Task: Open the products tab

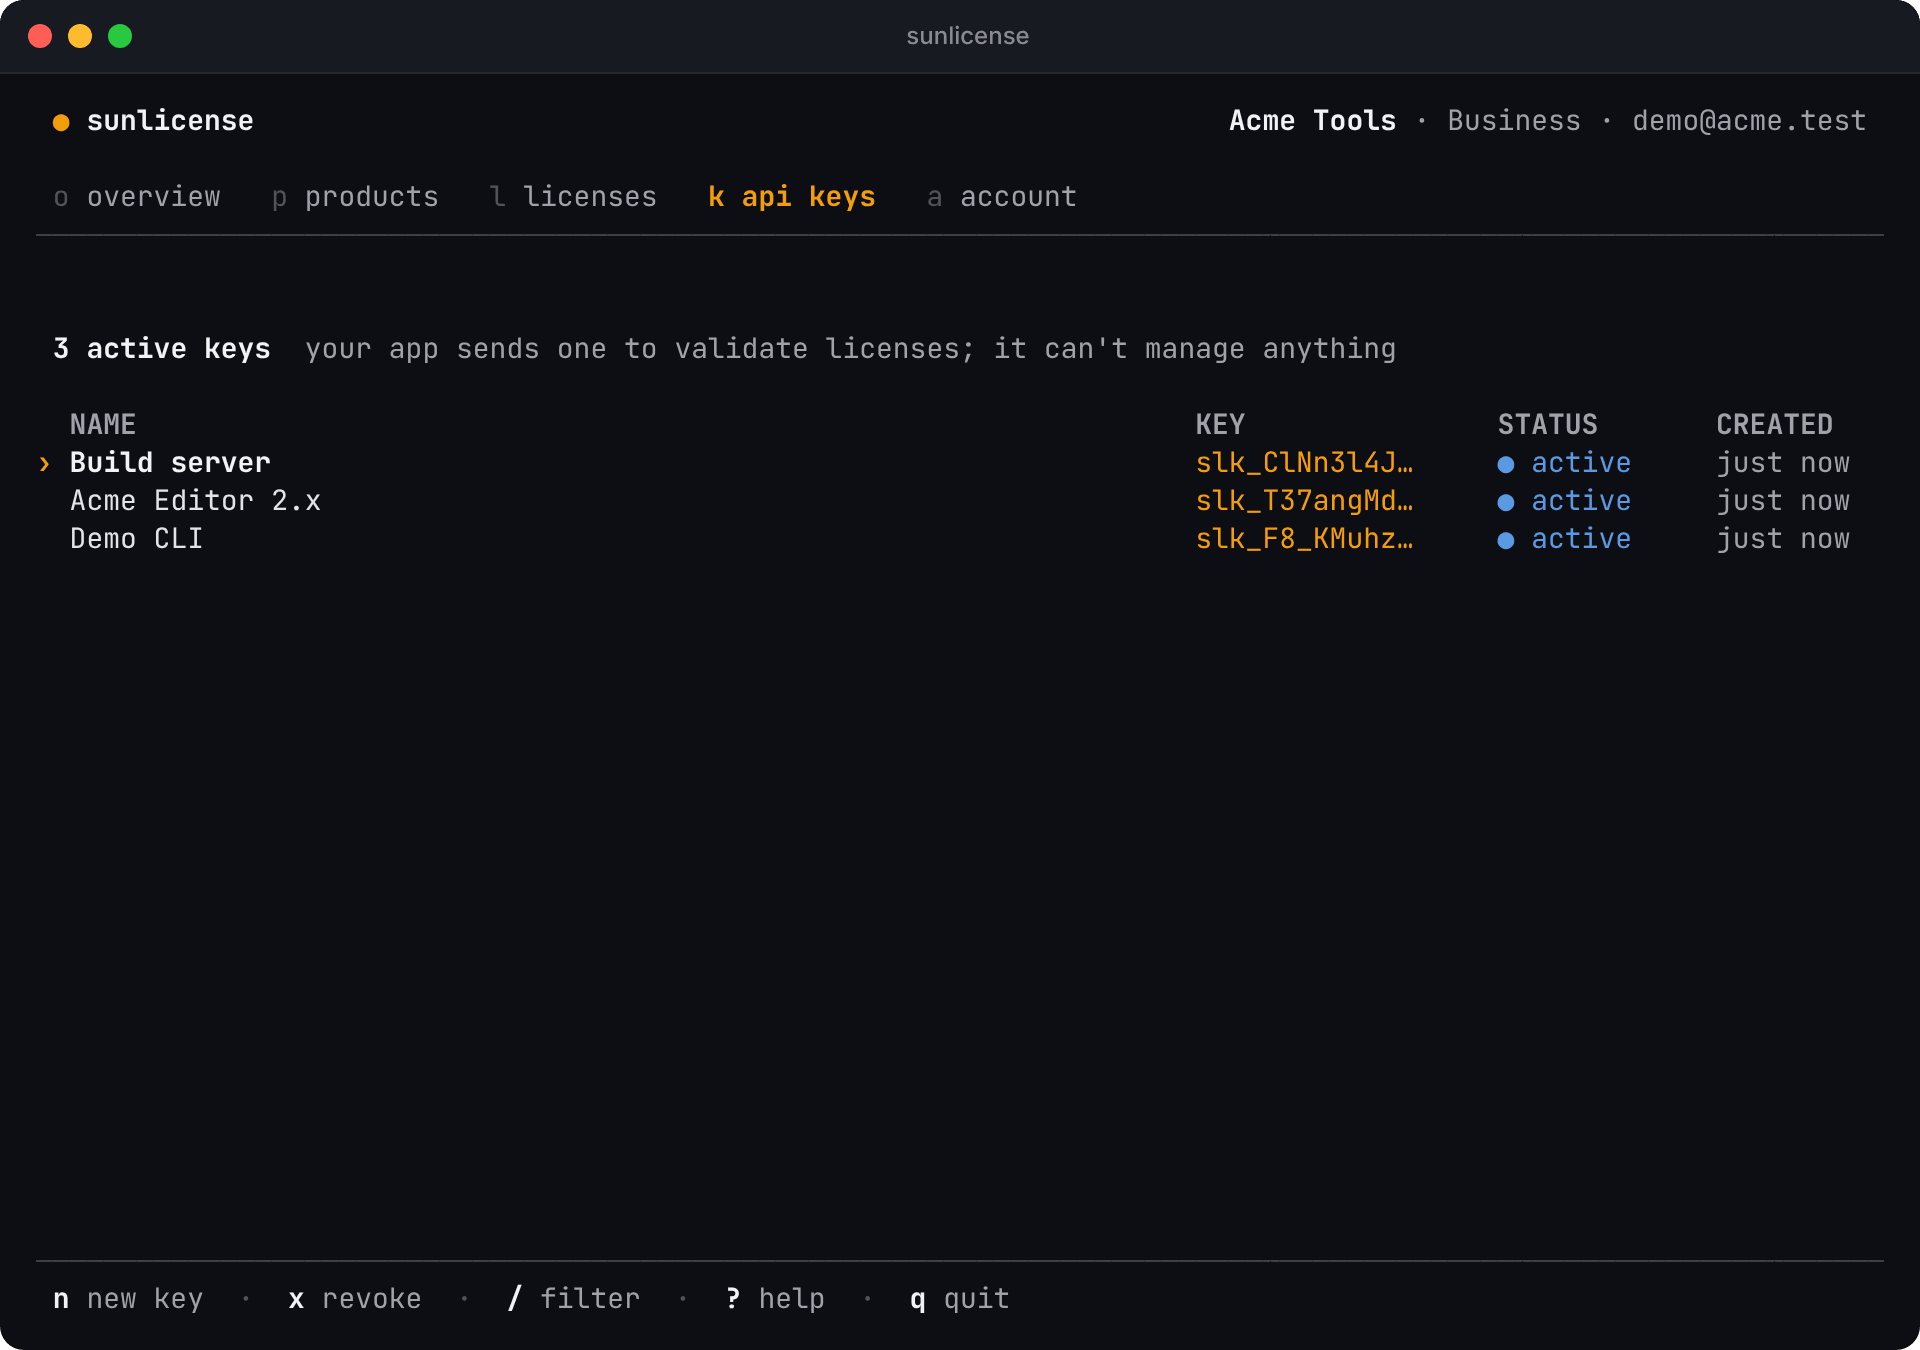Action: (x=355, y=197)
